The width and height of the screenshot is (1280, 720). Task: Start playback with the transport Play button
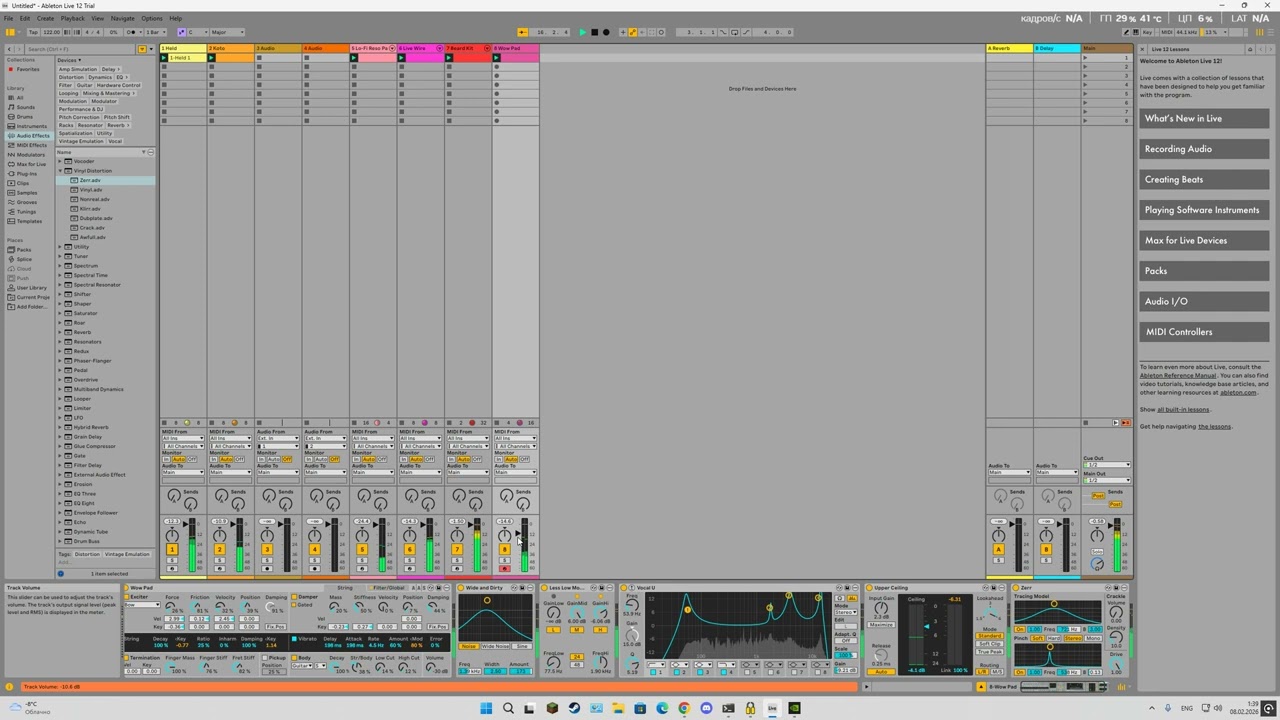click(x=582, y=32)
